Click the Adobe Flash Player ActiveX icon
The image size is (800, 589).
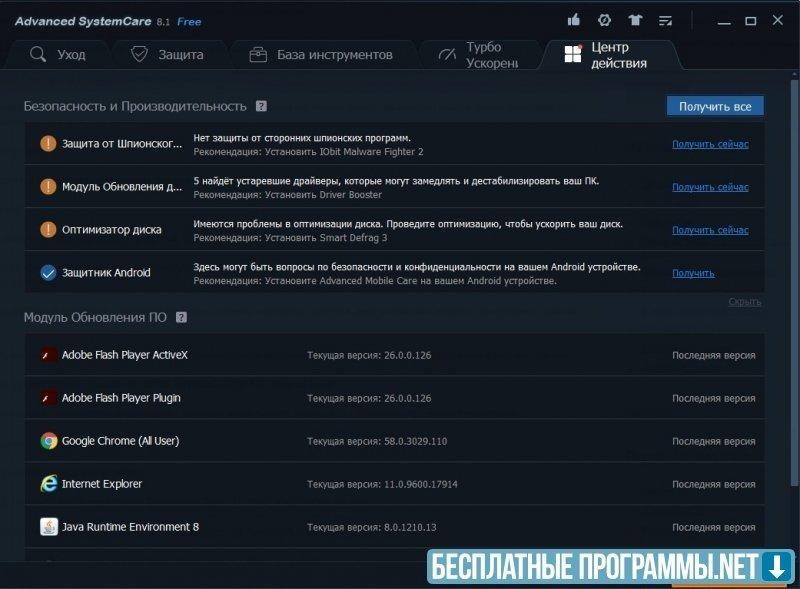[48, 355]
